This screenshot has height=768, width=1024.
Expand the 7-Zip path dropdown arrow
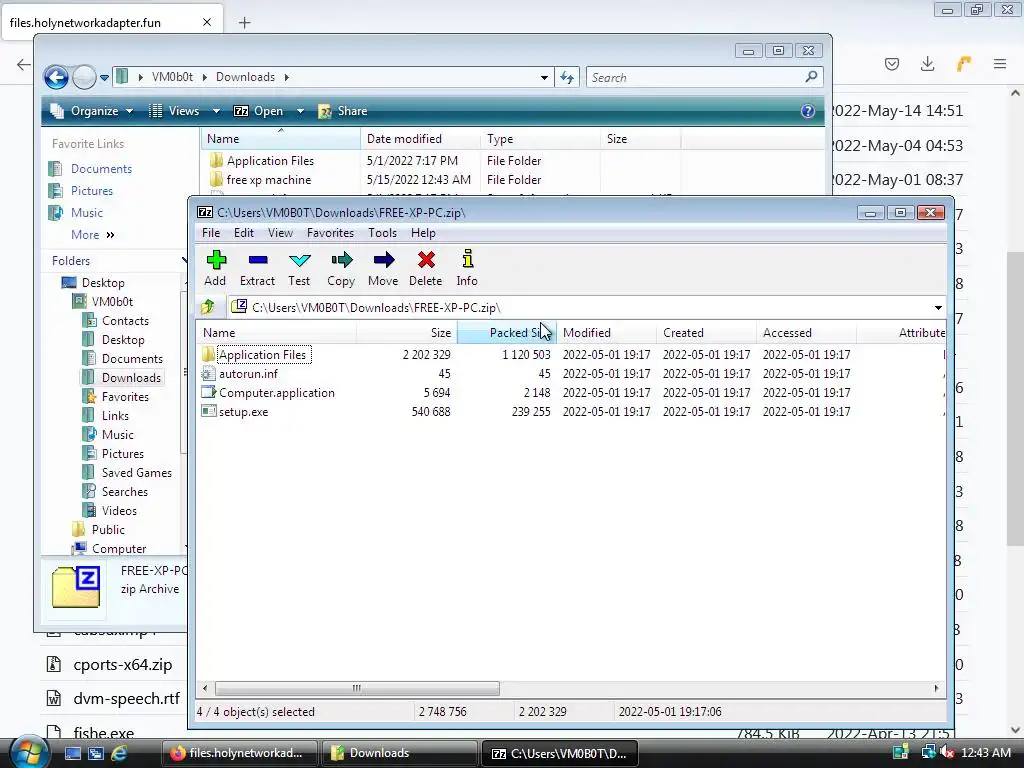(938, 308)
